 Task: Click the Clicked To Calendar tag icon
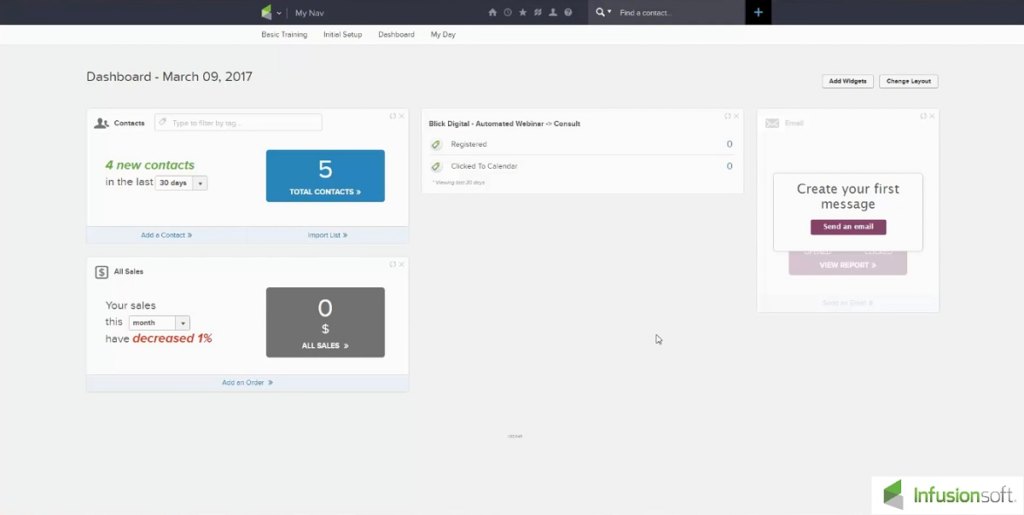pos(436,167)
